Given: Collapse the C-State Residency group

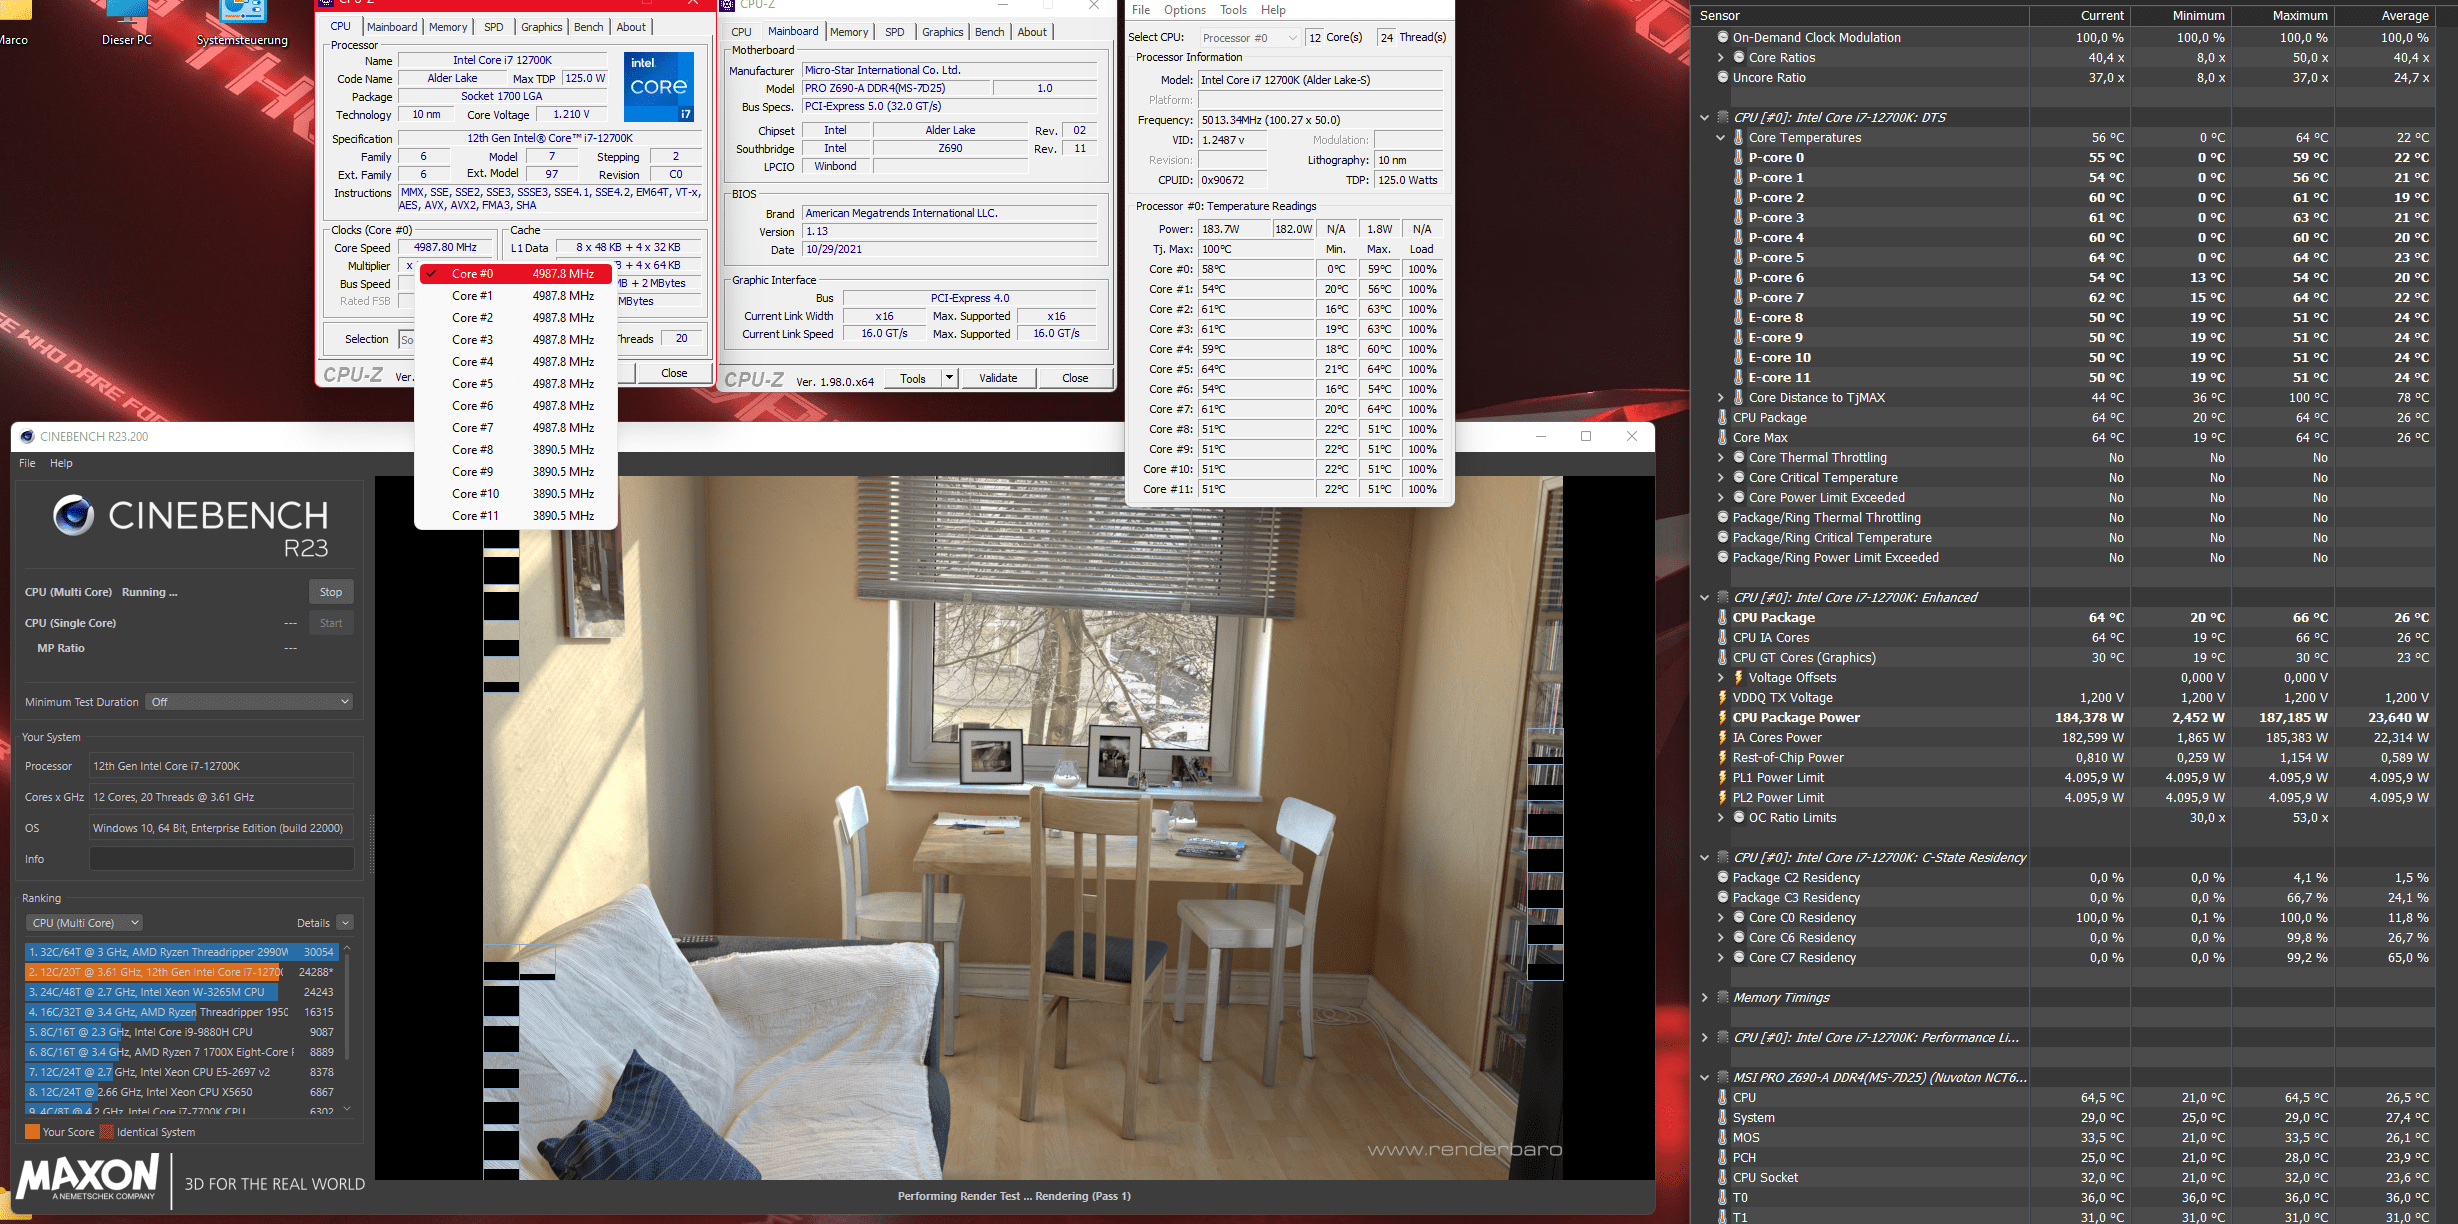Looking at the screenshot, I should coord(1705,857).
